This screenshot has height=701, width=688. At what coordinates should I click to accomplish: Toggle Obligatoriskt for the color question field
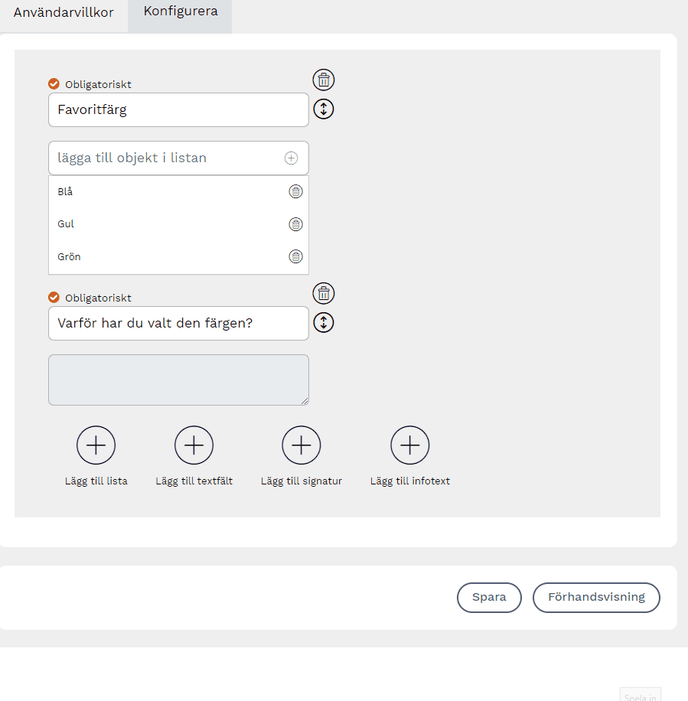point(54,297)
